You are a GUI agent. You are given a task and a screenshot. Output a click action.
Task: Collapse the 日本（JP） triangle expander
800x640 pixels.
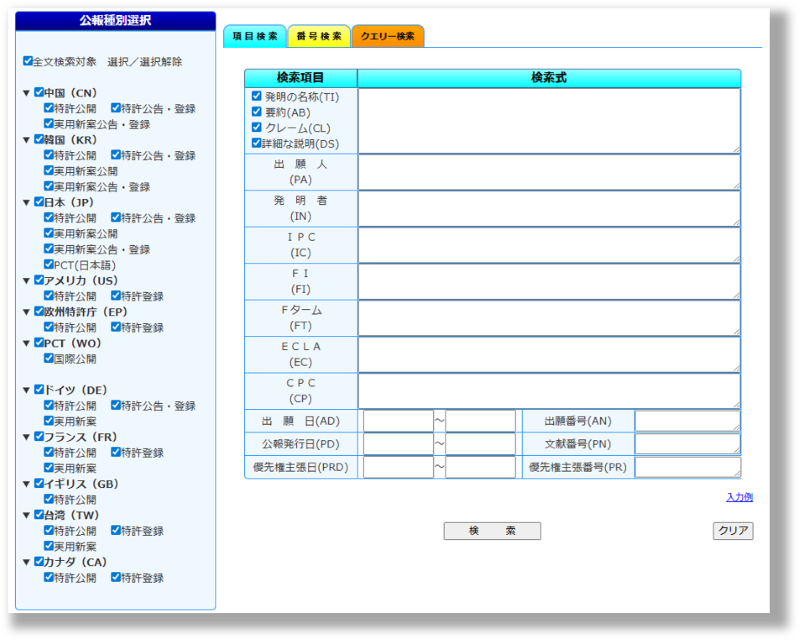click(x=26, y=202)
